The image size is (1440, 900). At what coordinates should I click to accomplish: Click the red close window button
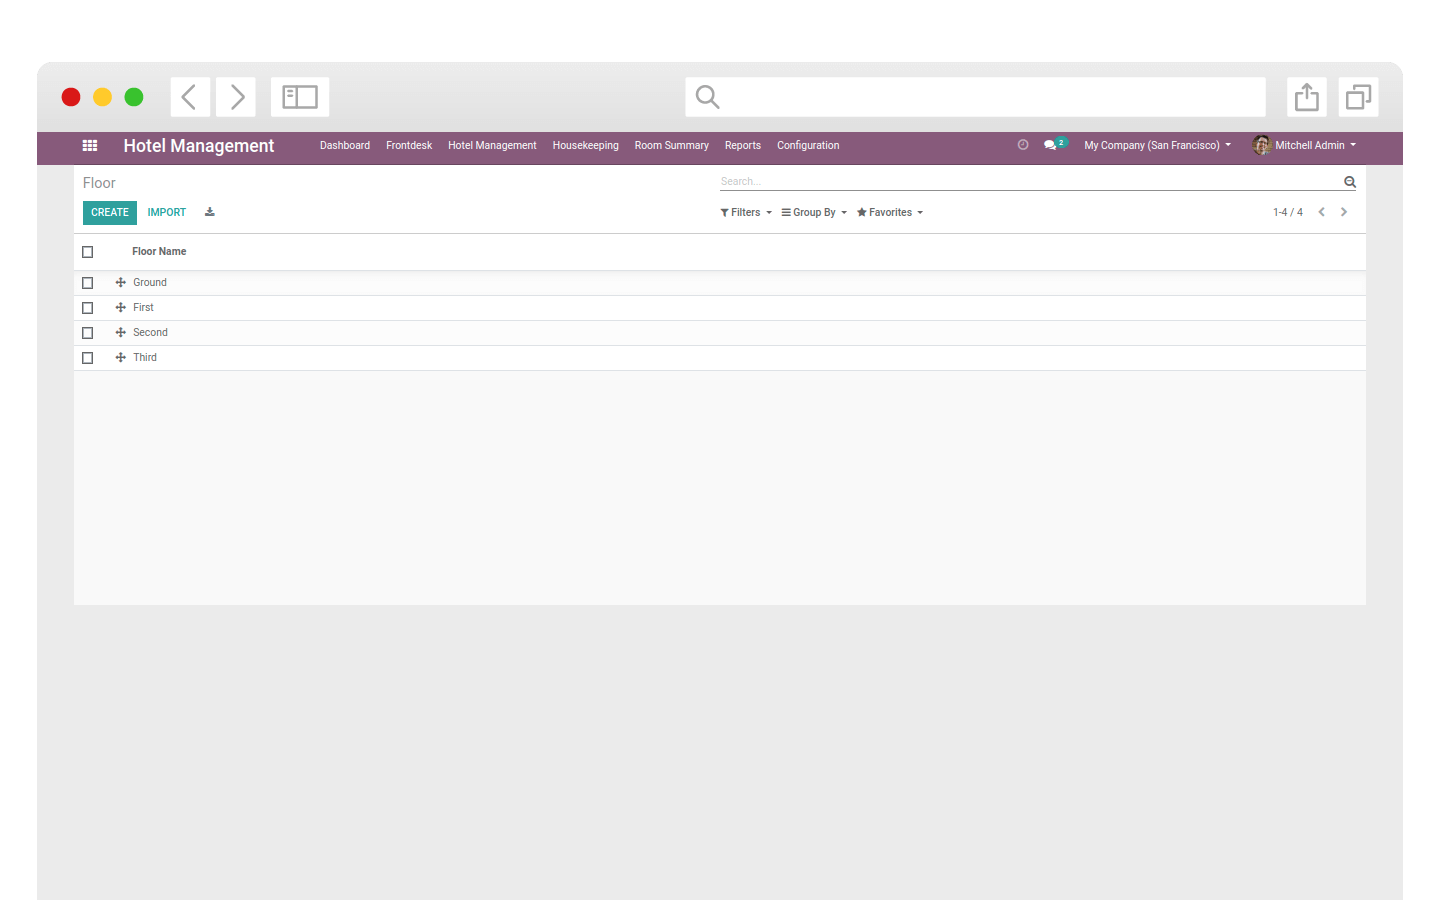click(x=71, y=97)
